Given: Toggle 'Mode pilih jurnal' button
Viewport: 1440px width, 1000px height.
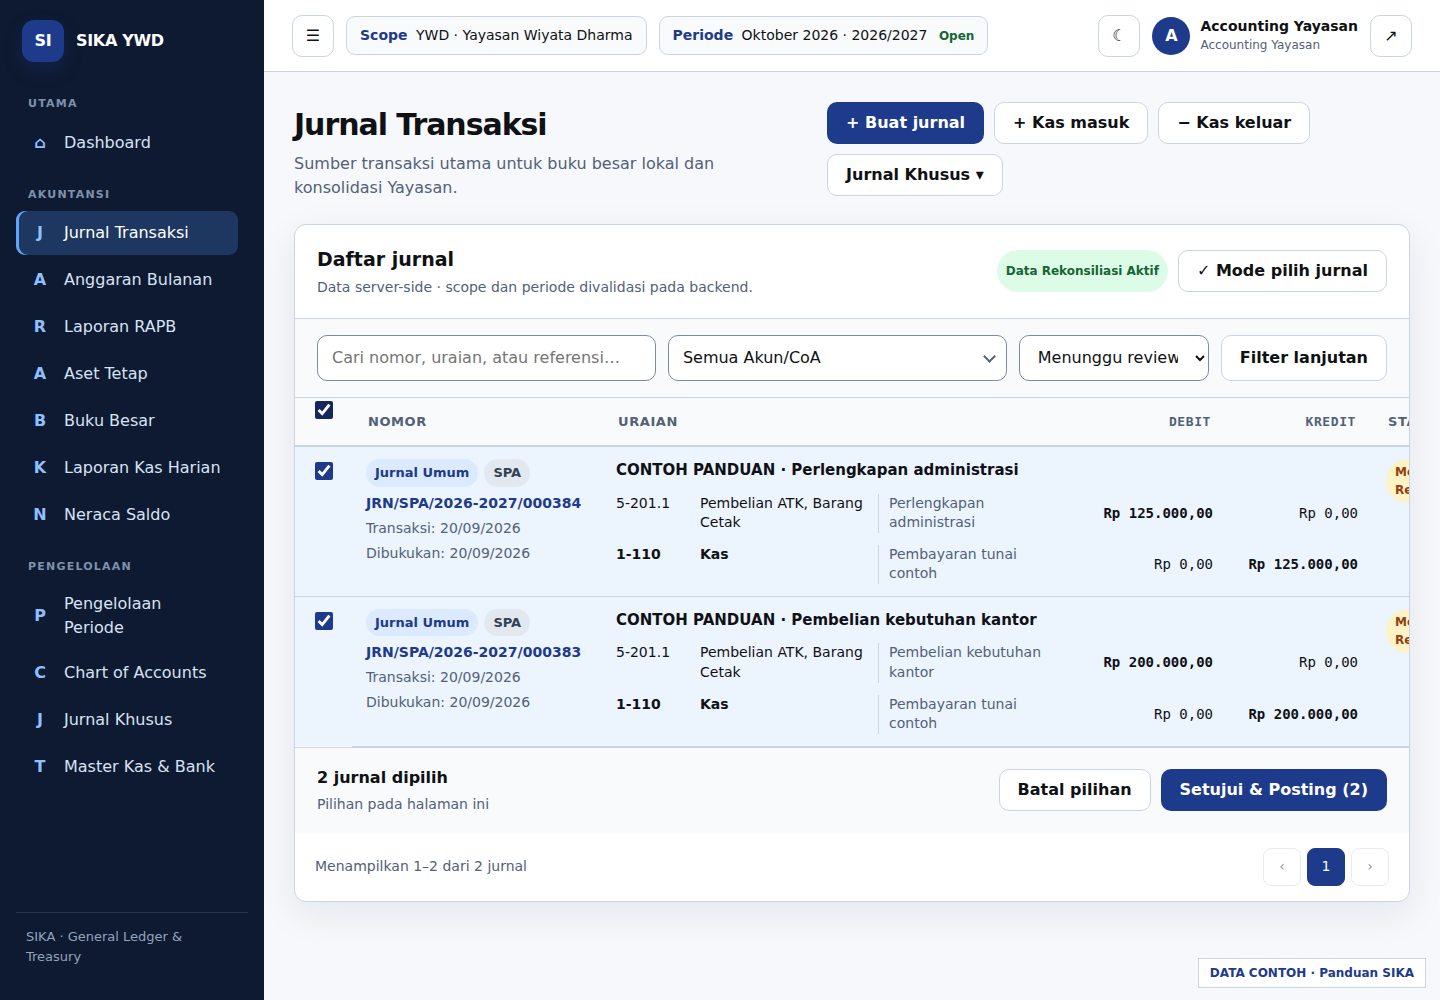Looking at the screenshot, I should pos(1282,271).
